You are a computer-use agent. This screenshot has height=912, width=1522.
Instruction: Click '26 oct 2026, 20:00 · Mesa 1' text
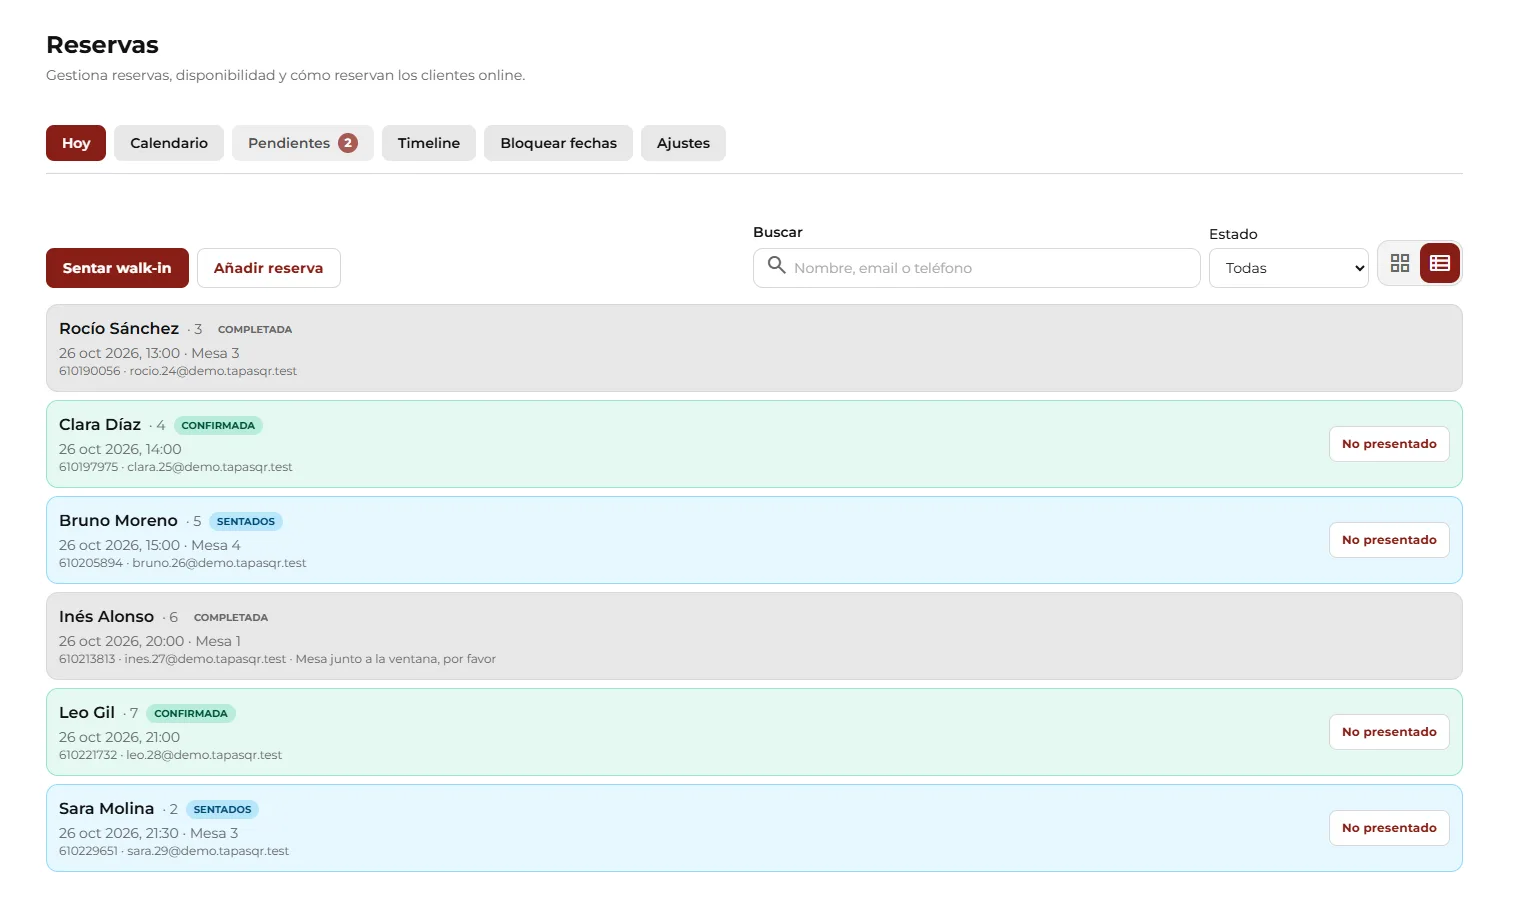pos(150,641)
